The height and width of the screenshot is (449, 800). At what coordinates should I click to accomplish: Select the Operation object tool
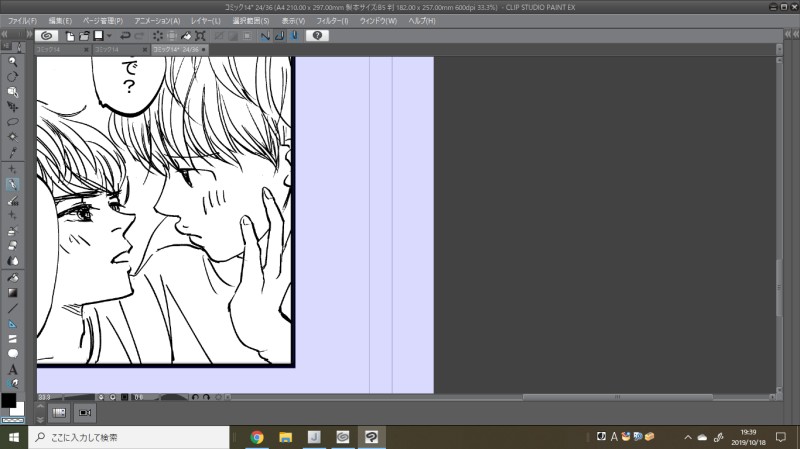point(13,92)
